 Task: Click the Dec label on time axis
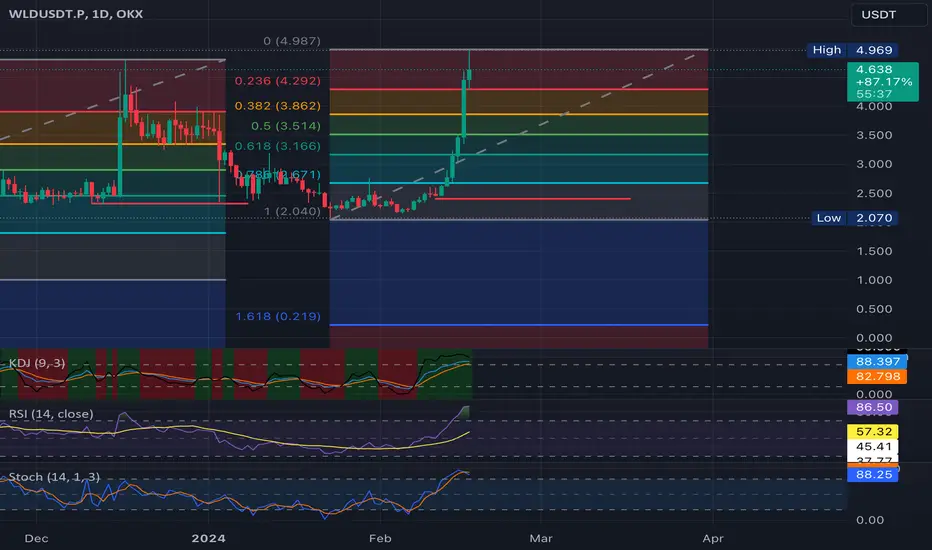coord(36,539)
